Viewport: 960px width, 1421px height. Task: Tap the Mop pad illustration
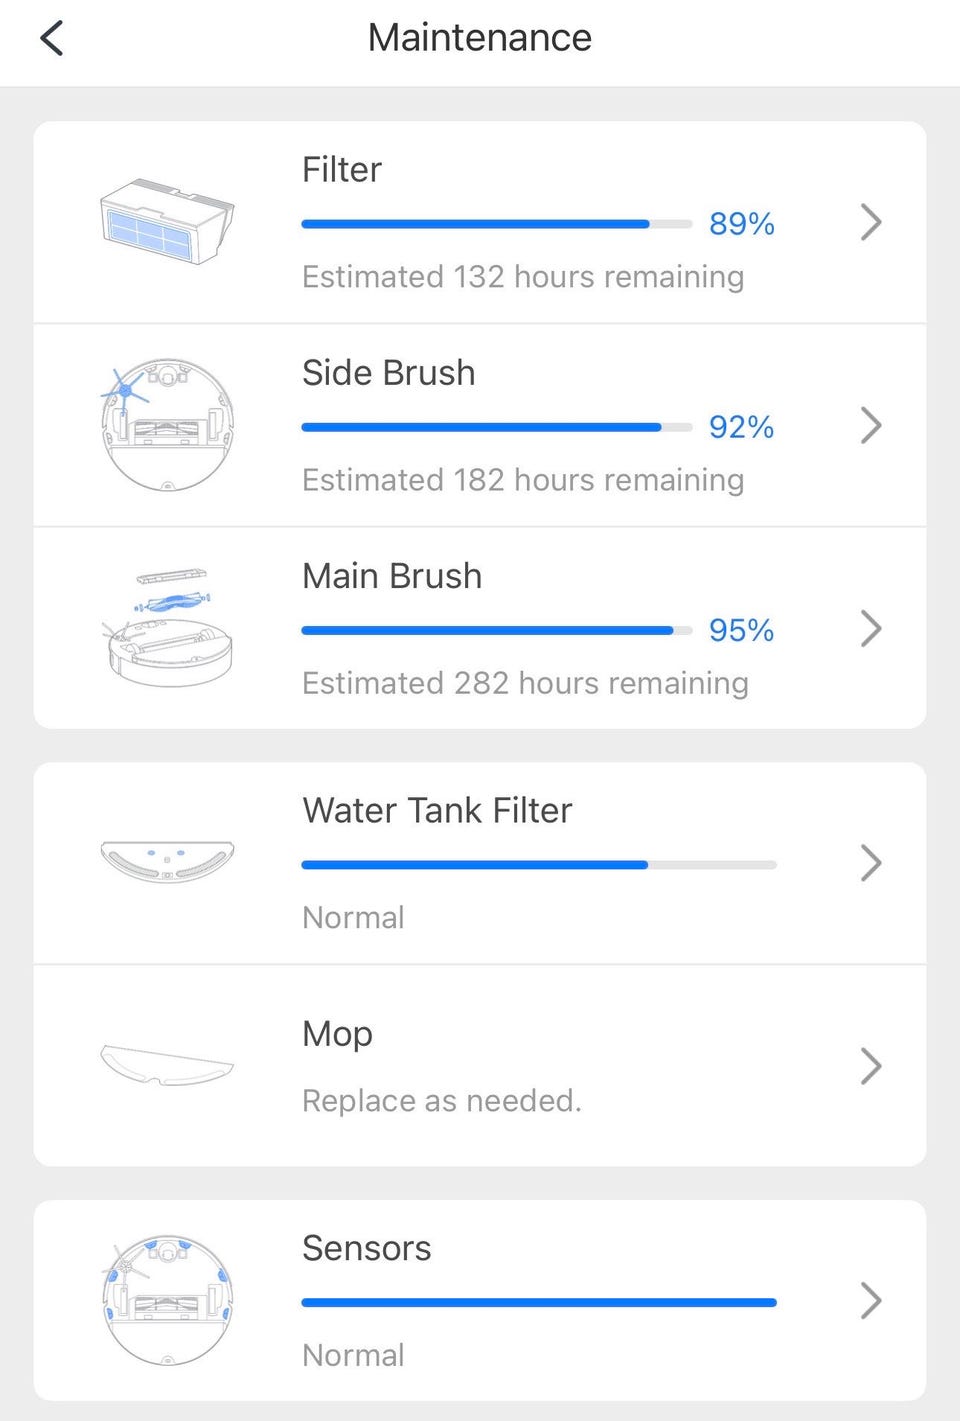point(167,1065)
